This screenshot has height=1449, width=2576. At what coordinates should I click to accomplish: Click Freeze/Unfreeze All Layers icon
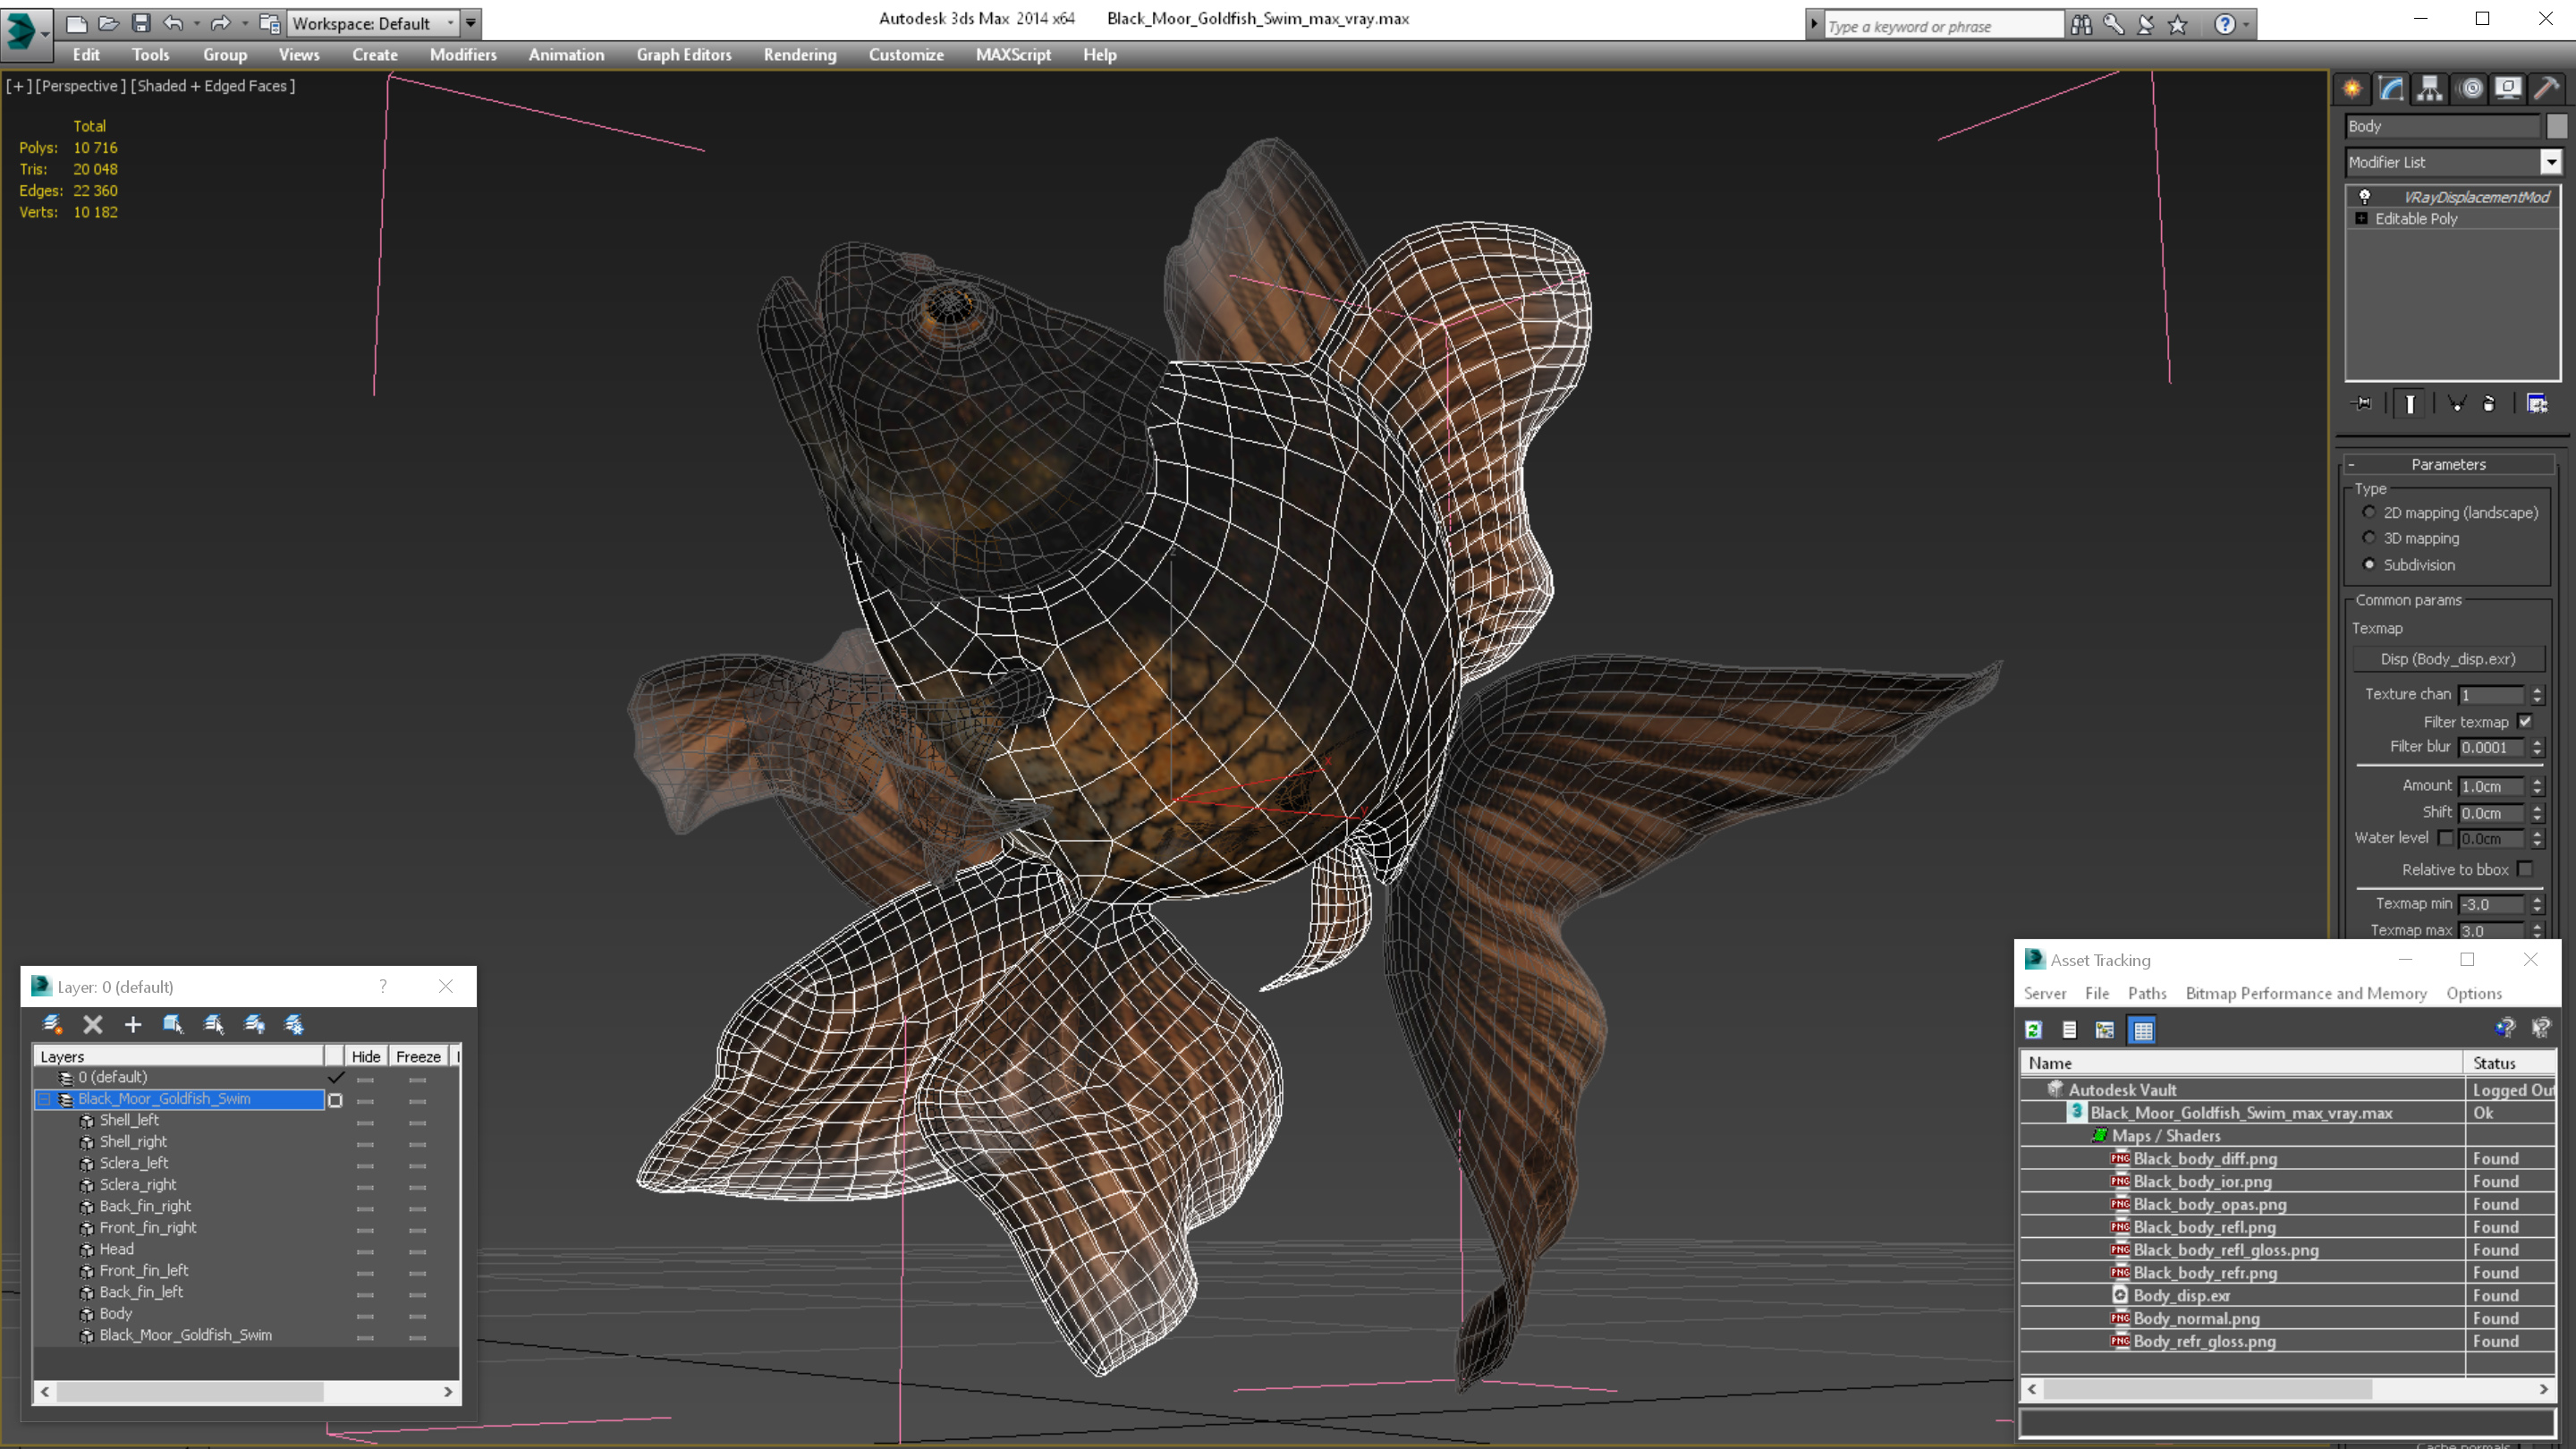point(294,1024)
